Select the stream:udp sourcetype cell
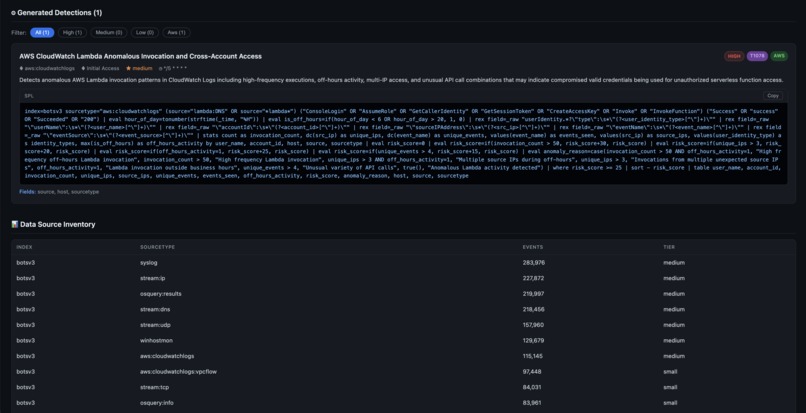Screen dimensions: 806x413 coord(154,325)
